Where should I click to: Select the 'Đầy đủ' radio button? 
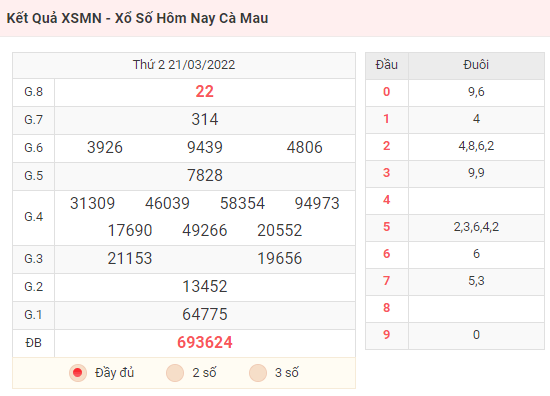pos(78,372)
